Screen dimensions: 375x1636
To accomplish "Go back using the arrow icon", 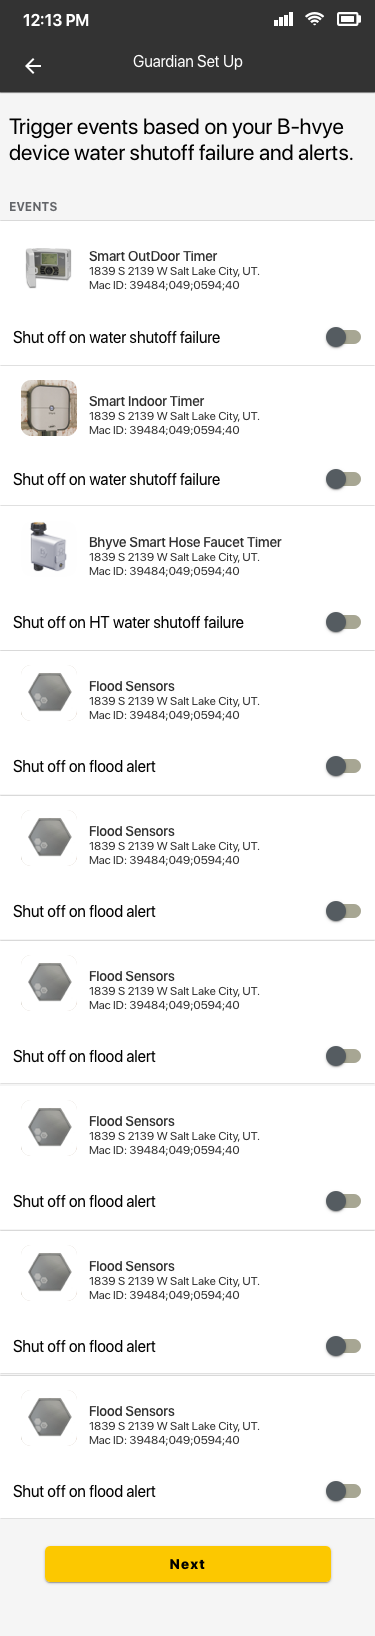I will pos(33,66).
